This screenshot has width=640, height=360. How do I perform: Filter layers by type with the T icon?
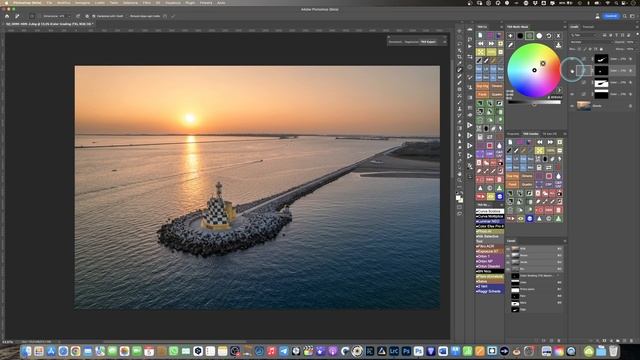[x=616, y=35]
